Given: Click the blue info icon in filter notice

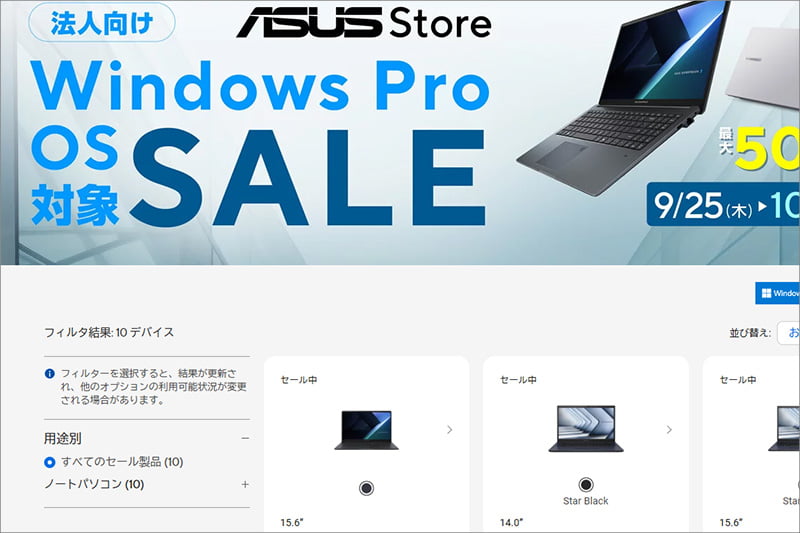Looking at the screenshot, I should (49, 374).
